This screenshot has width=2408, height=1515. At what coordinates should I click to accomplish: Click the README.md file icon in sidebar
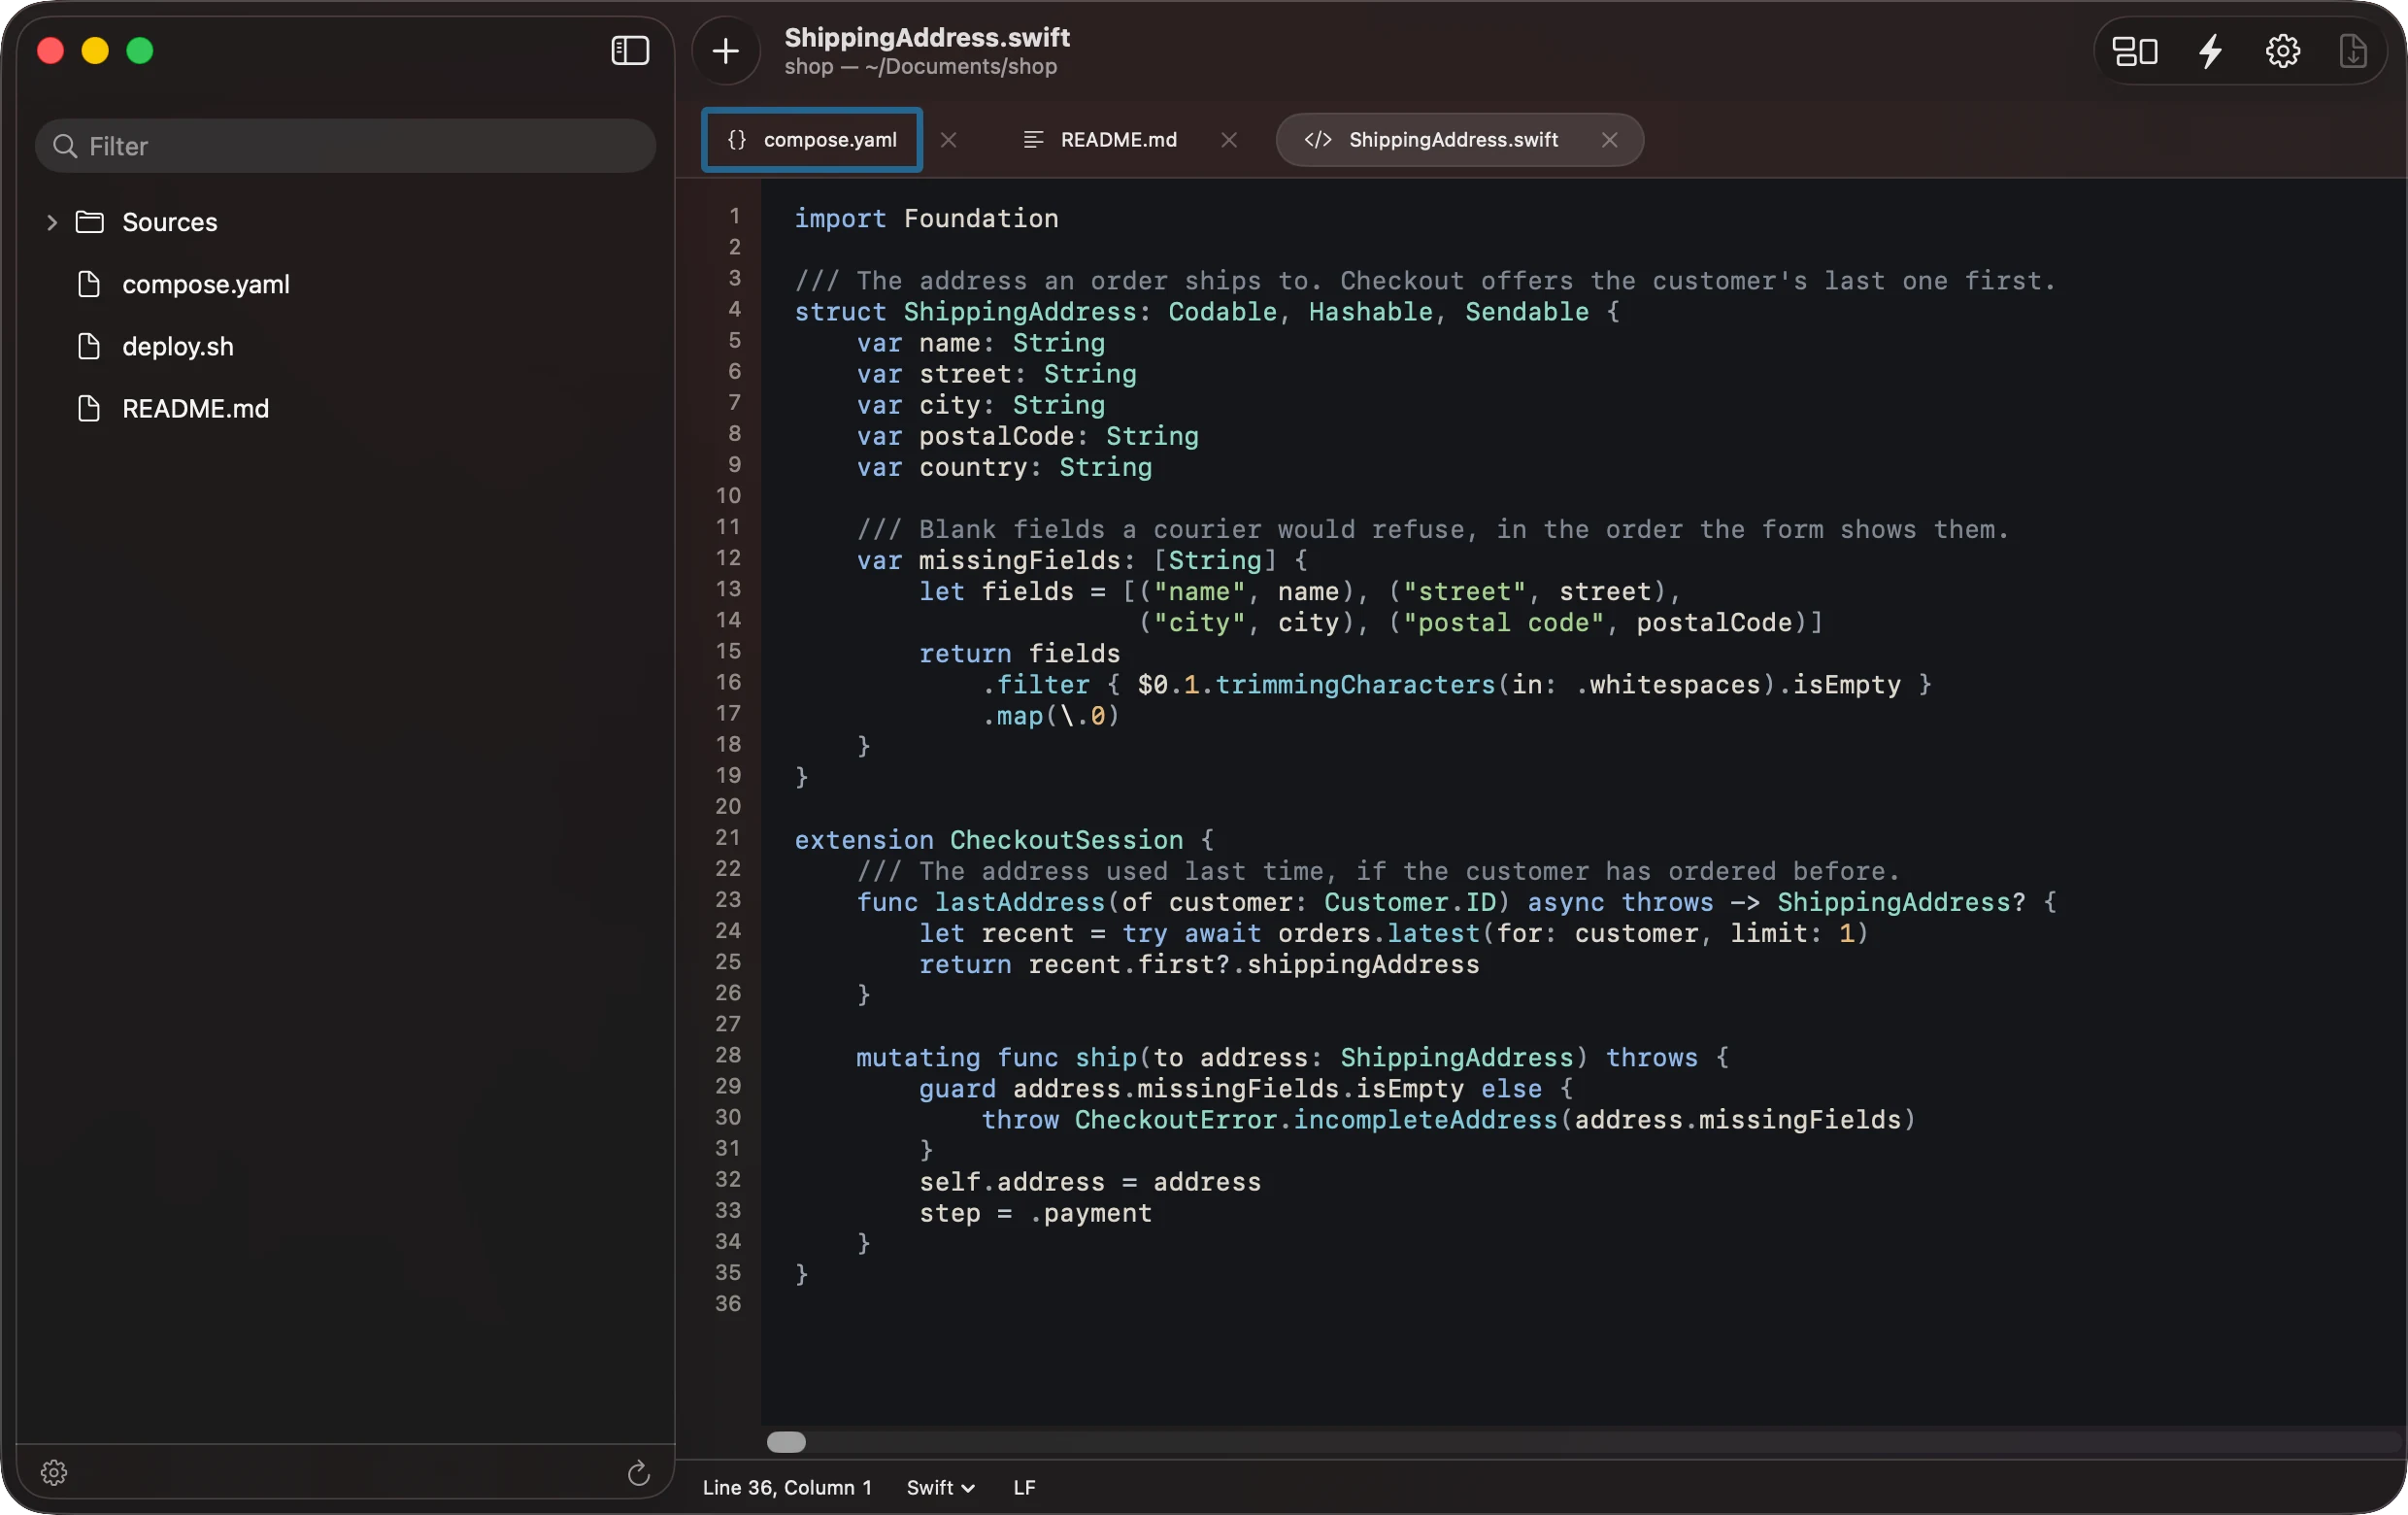coord(89,408)
